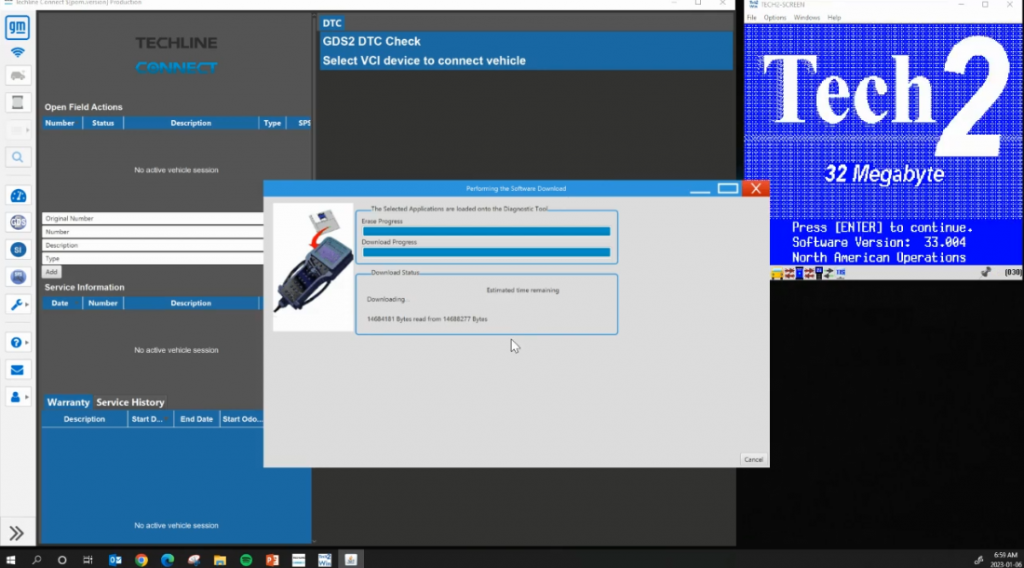Open the Java app icon in taskbar
Viewport: 1024px width, 568px height.
(351, 560)
